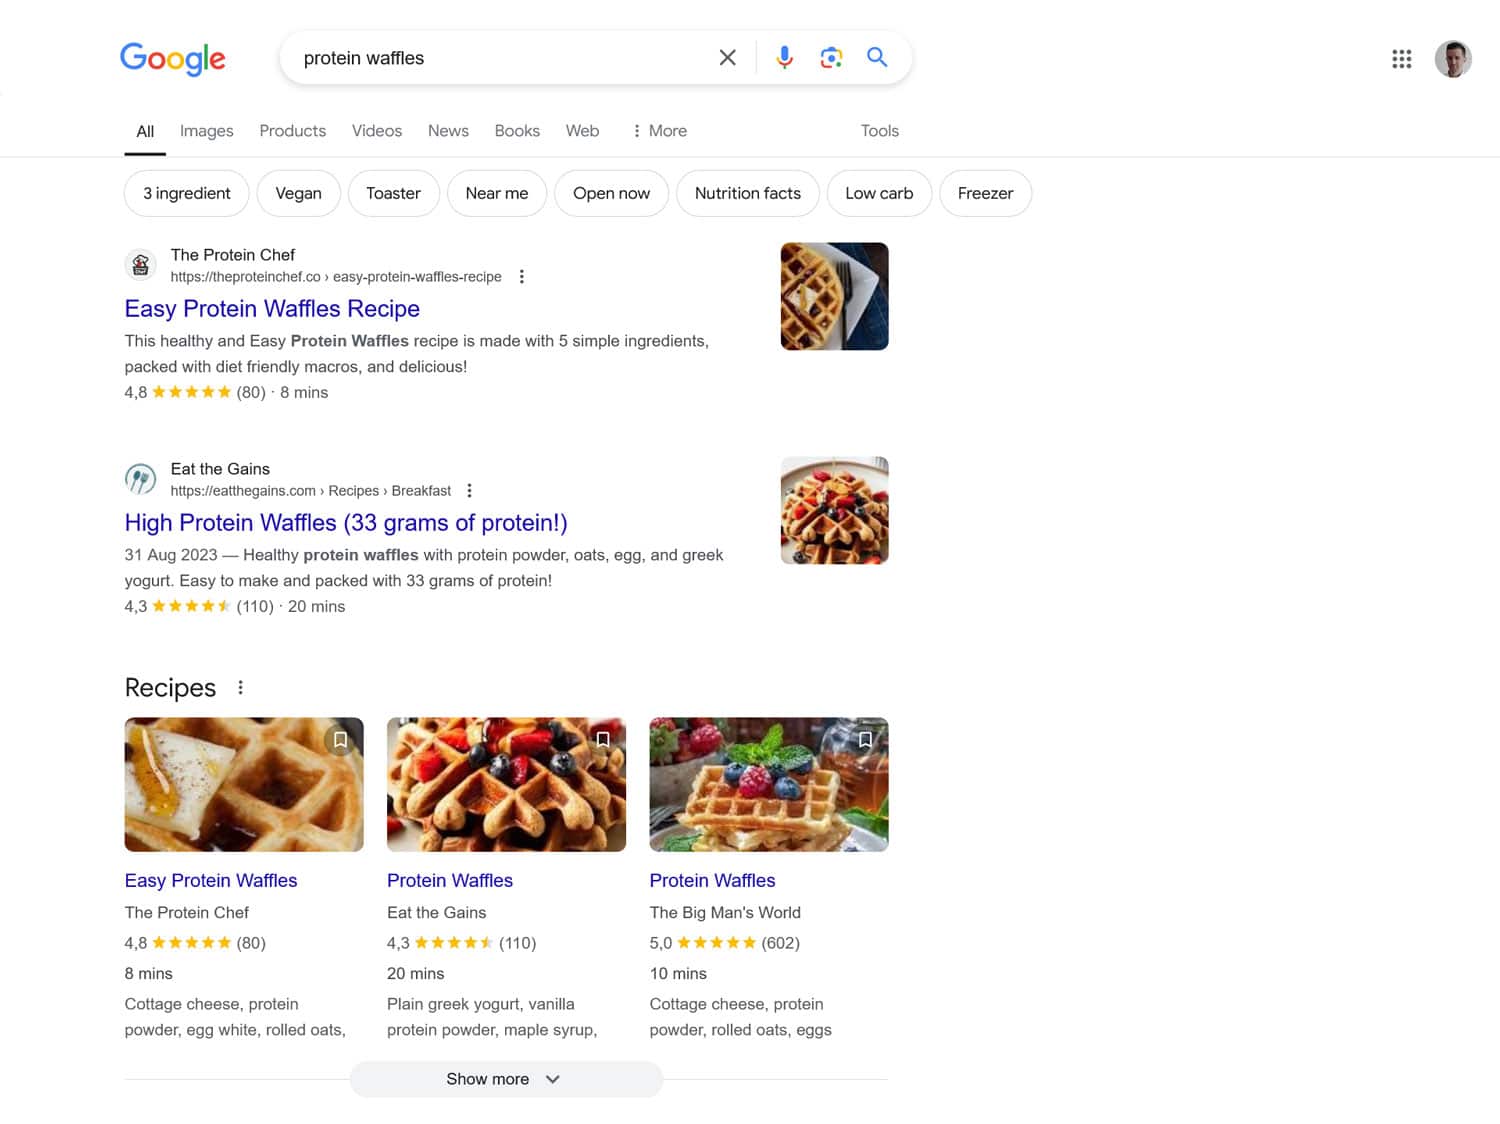Switch to the Images tab
Image resolution: width=1500 pixels, height=1124 pixels.
pyautogui.click(x=206, y=131)
